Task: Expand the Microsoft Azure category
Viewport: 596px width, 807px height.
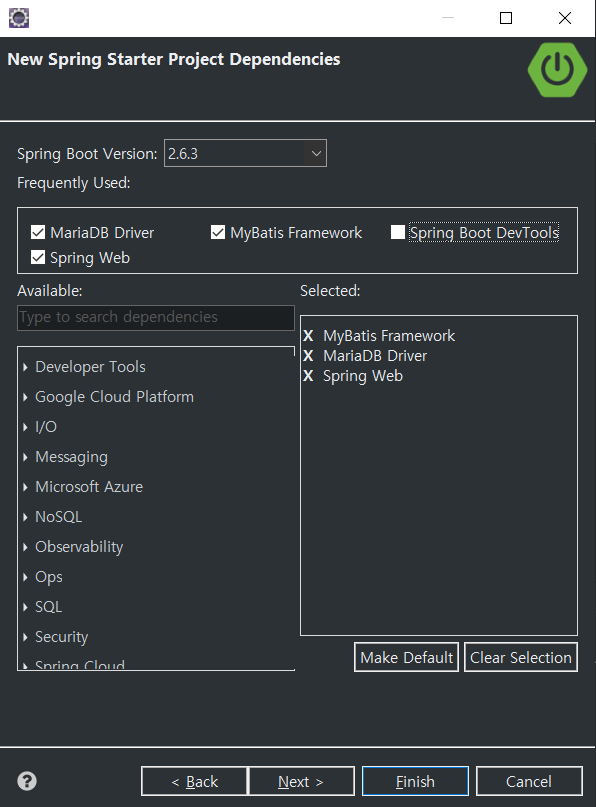Action: click(25, 487)
